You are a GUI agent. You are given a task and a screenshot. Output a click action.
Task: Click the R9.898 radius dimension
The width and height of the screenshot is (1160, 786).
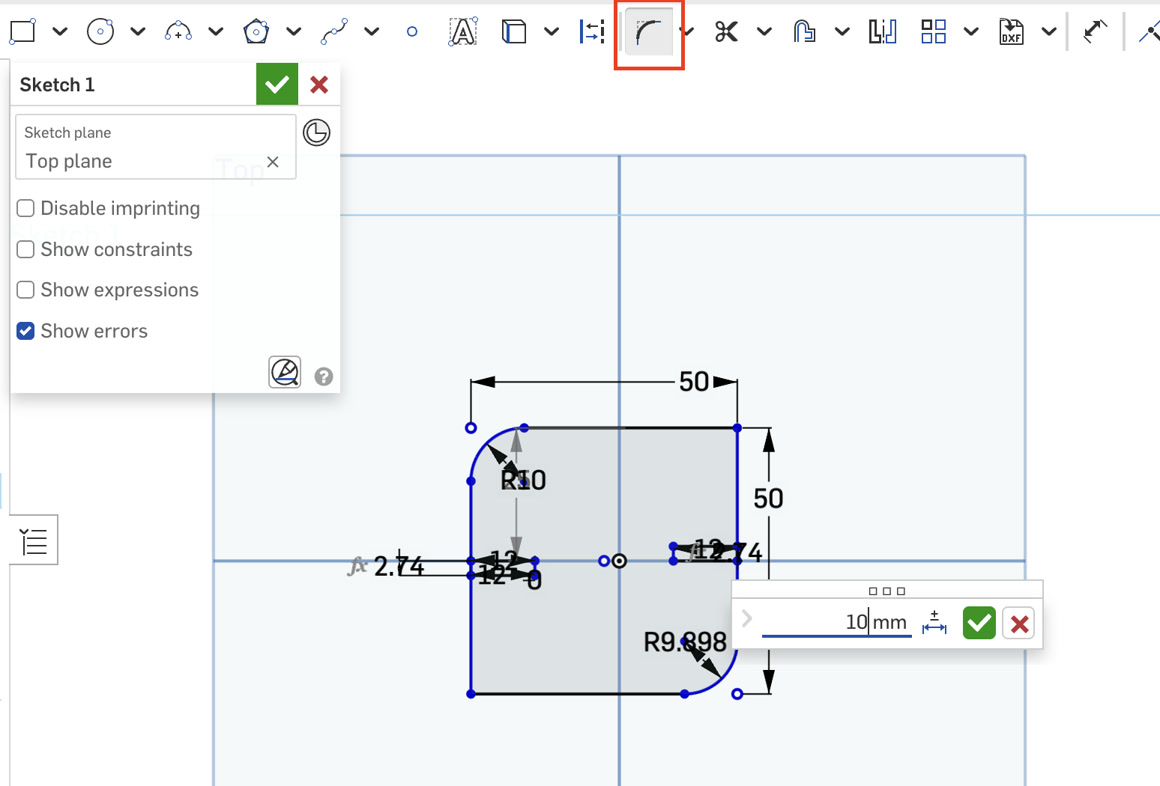tap(685, 642)
